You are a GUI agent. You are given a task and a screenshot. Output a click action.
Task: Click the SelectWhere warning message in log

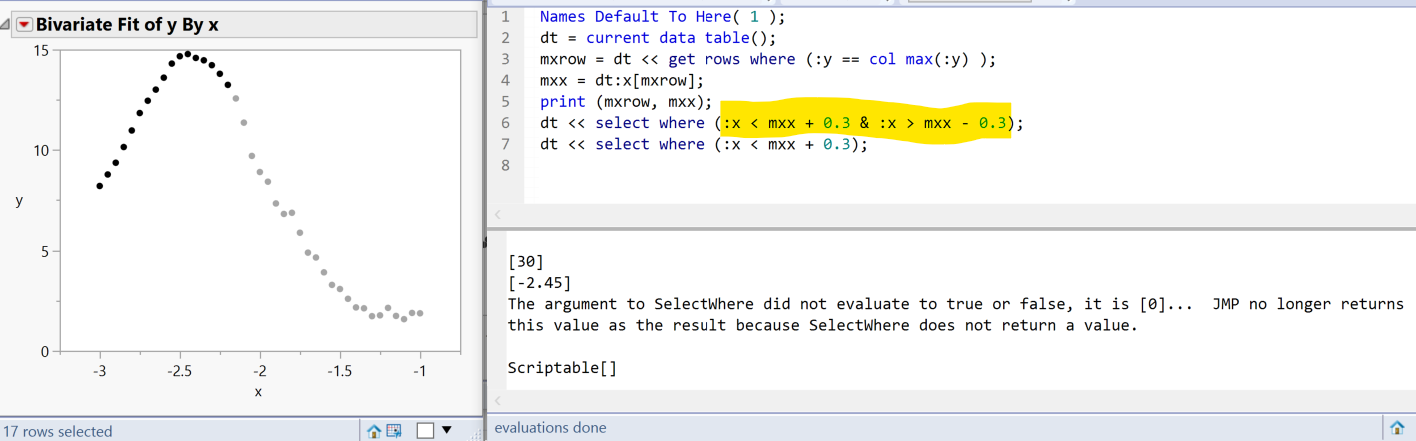955,314
